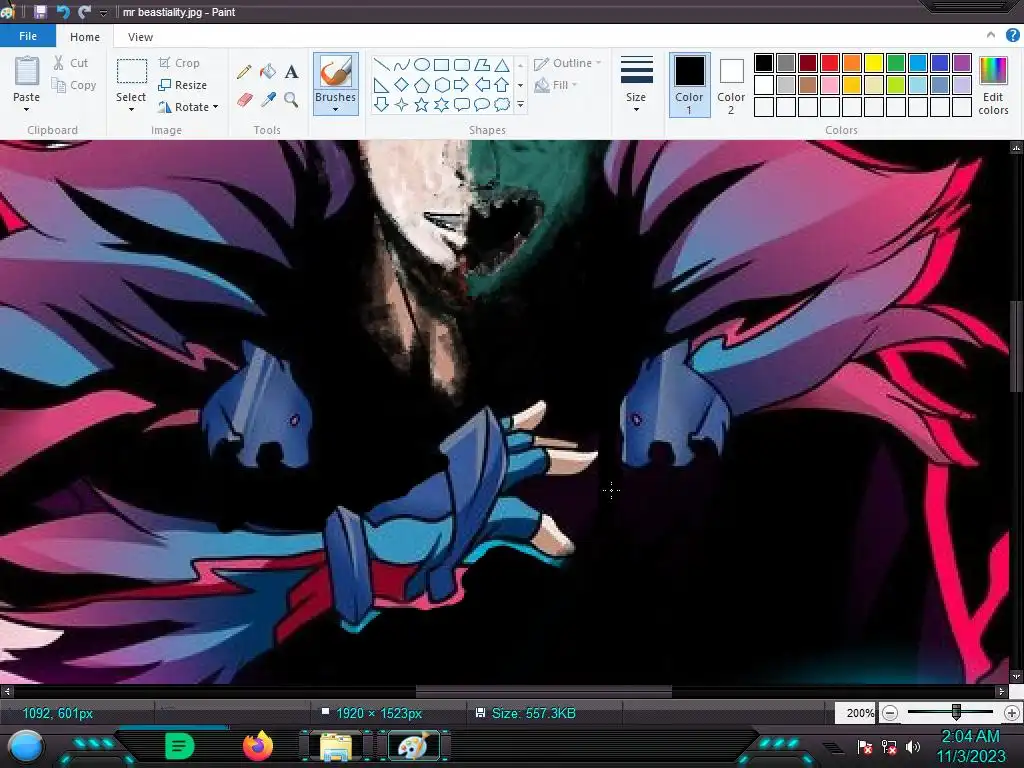This screenshot has width=1024, height=768.
Task: Click the zoom out minus button
Action: (x=889, y=713)
